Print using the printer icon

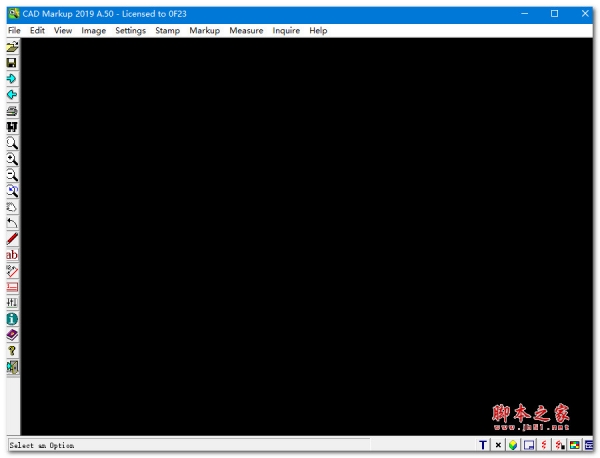tap(12, 111)
